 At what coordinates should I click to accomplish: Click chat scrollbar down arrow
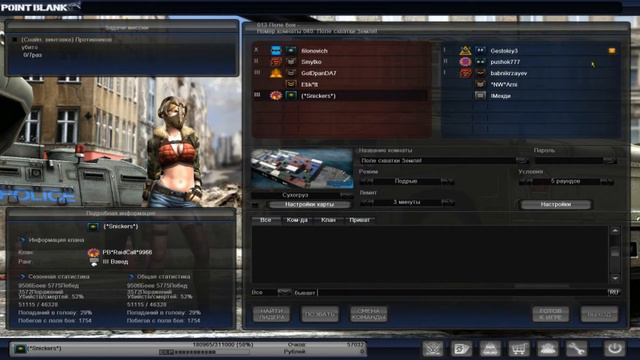coord(615,278)
